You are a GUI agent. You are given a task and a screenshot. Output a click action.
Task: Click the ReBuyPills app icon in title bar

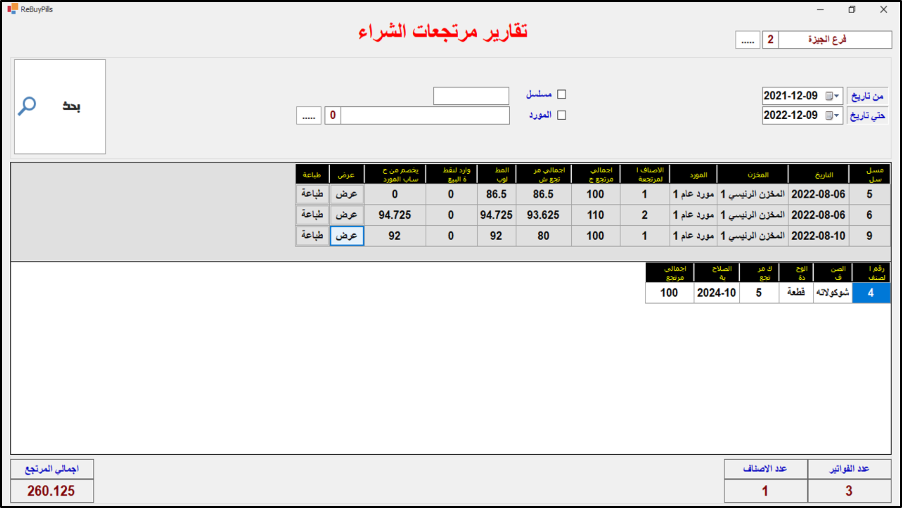(11, 9)
